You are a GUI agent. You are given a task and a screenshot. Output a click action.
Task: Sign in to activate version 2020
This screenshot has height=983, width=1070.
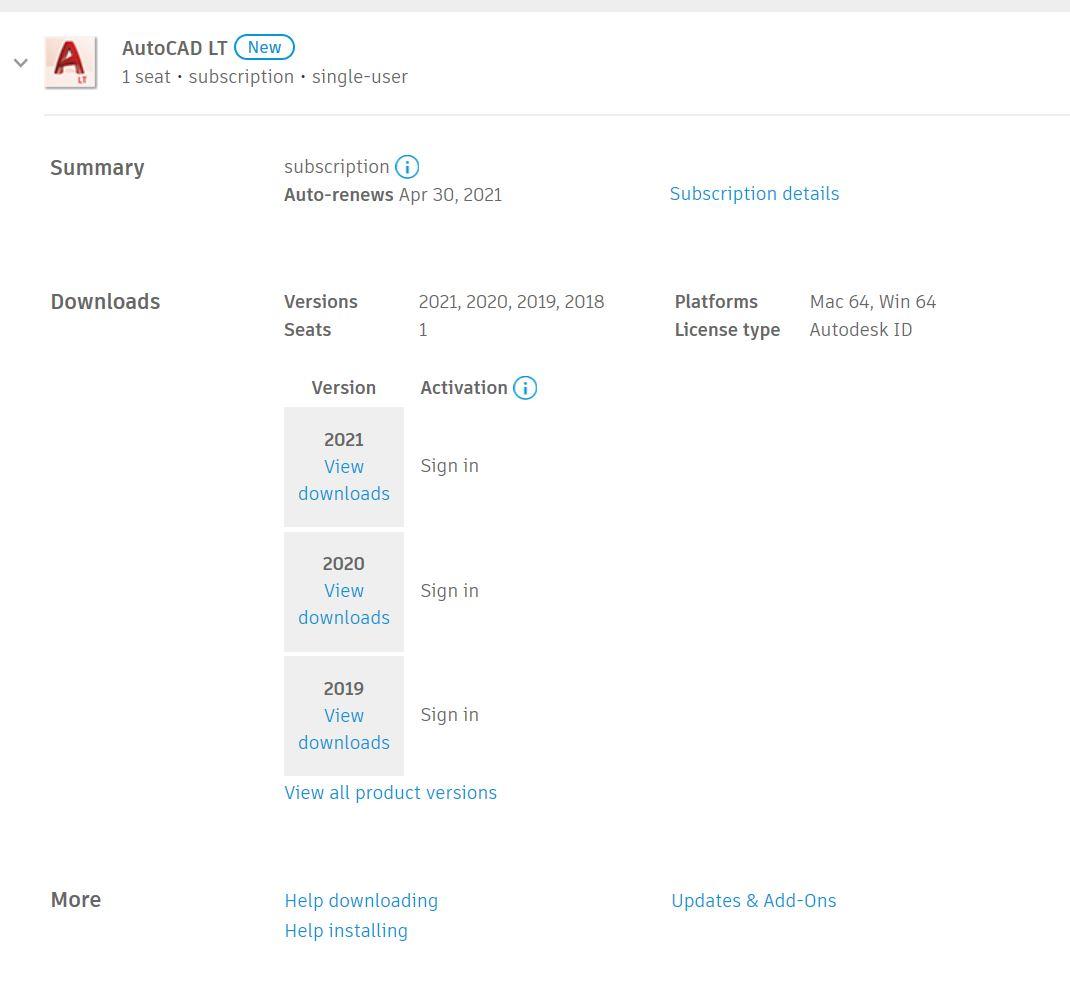pyautogui.click(x=449, y=590)
